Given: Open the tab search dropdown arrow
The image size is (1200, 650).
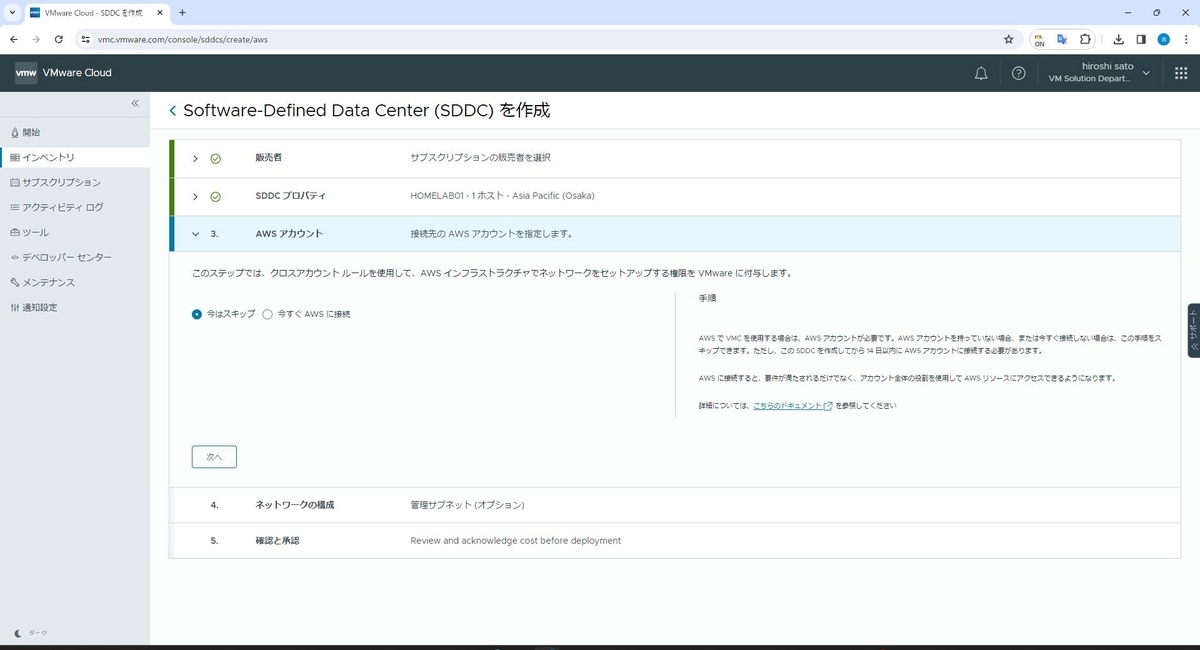Looking at the screenshot, I should (x=11, y=12).
